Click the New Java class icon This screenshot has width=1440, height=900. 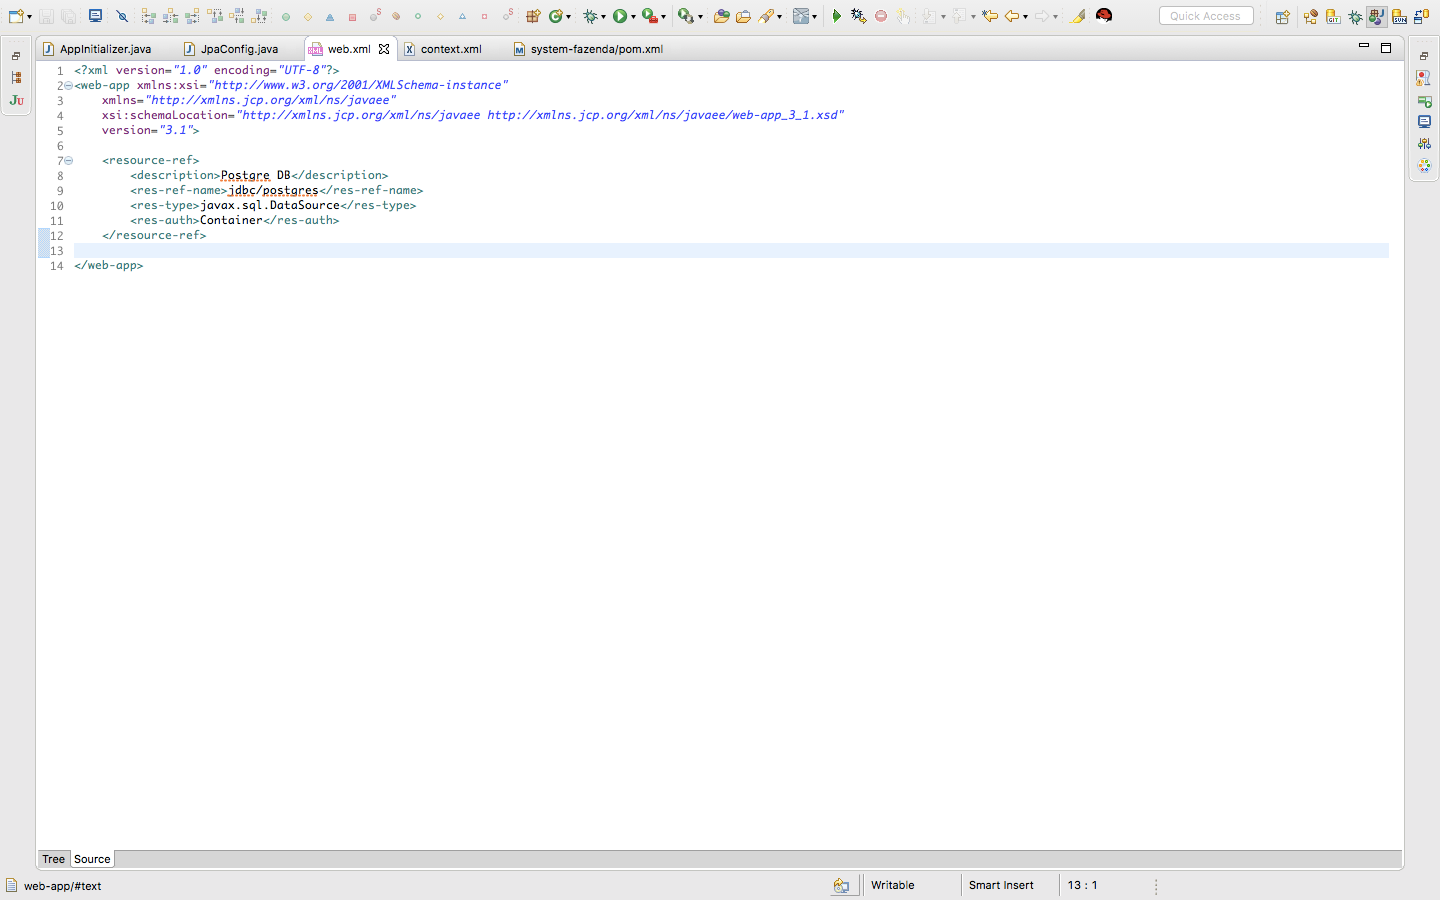(558, 16)
